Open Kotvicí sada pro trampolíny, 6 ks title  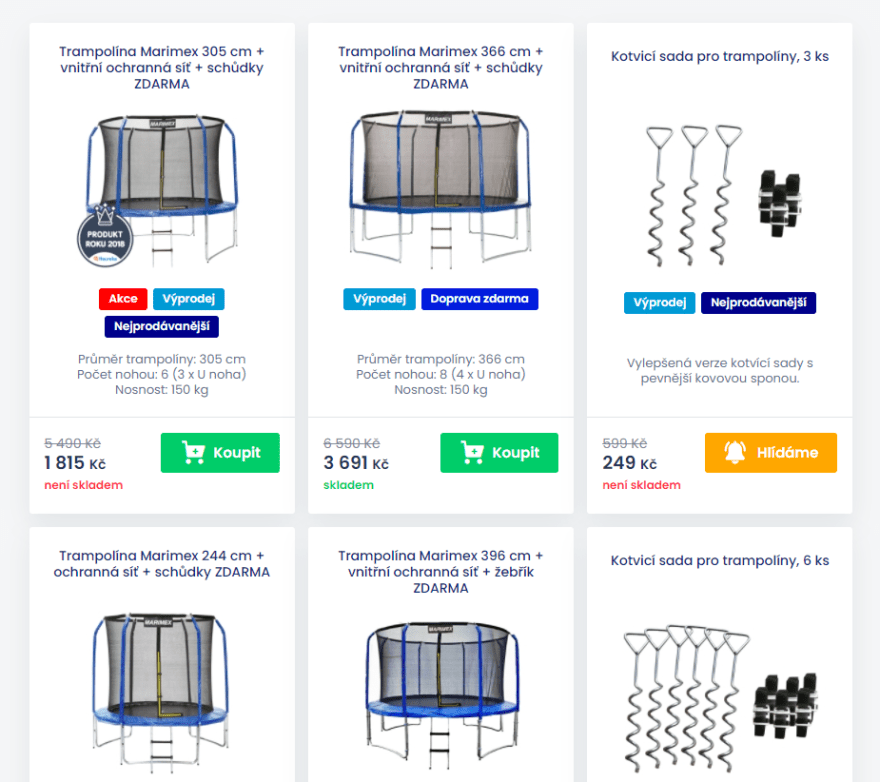pyautogui.click(x=719, y=560)
